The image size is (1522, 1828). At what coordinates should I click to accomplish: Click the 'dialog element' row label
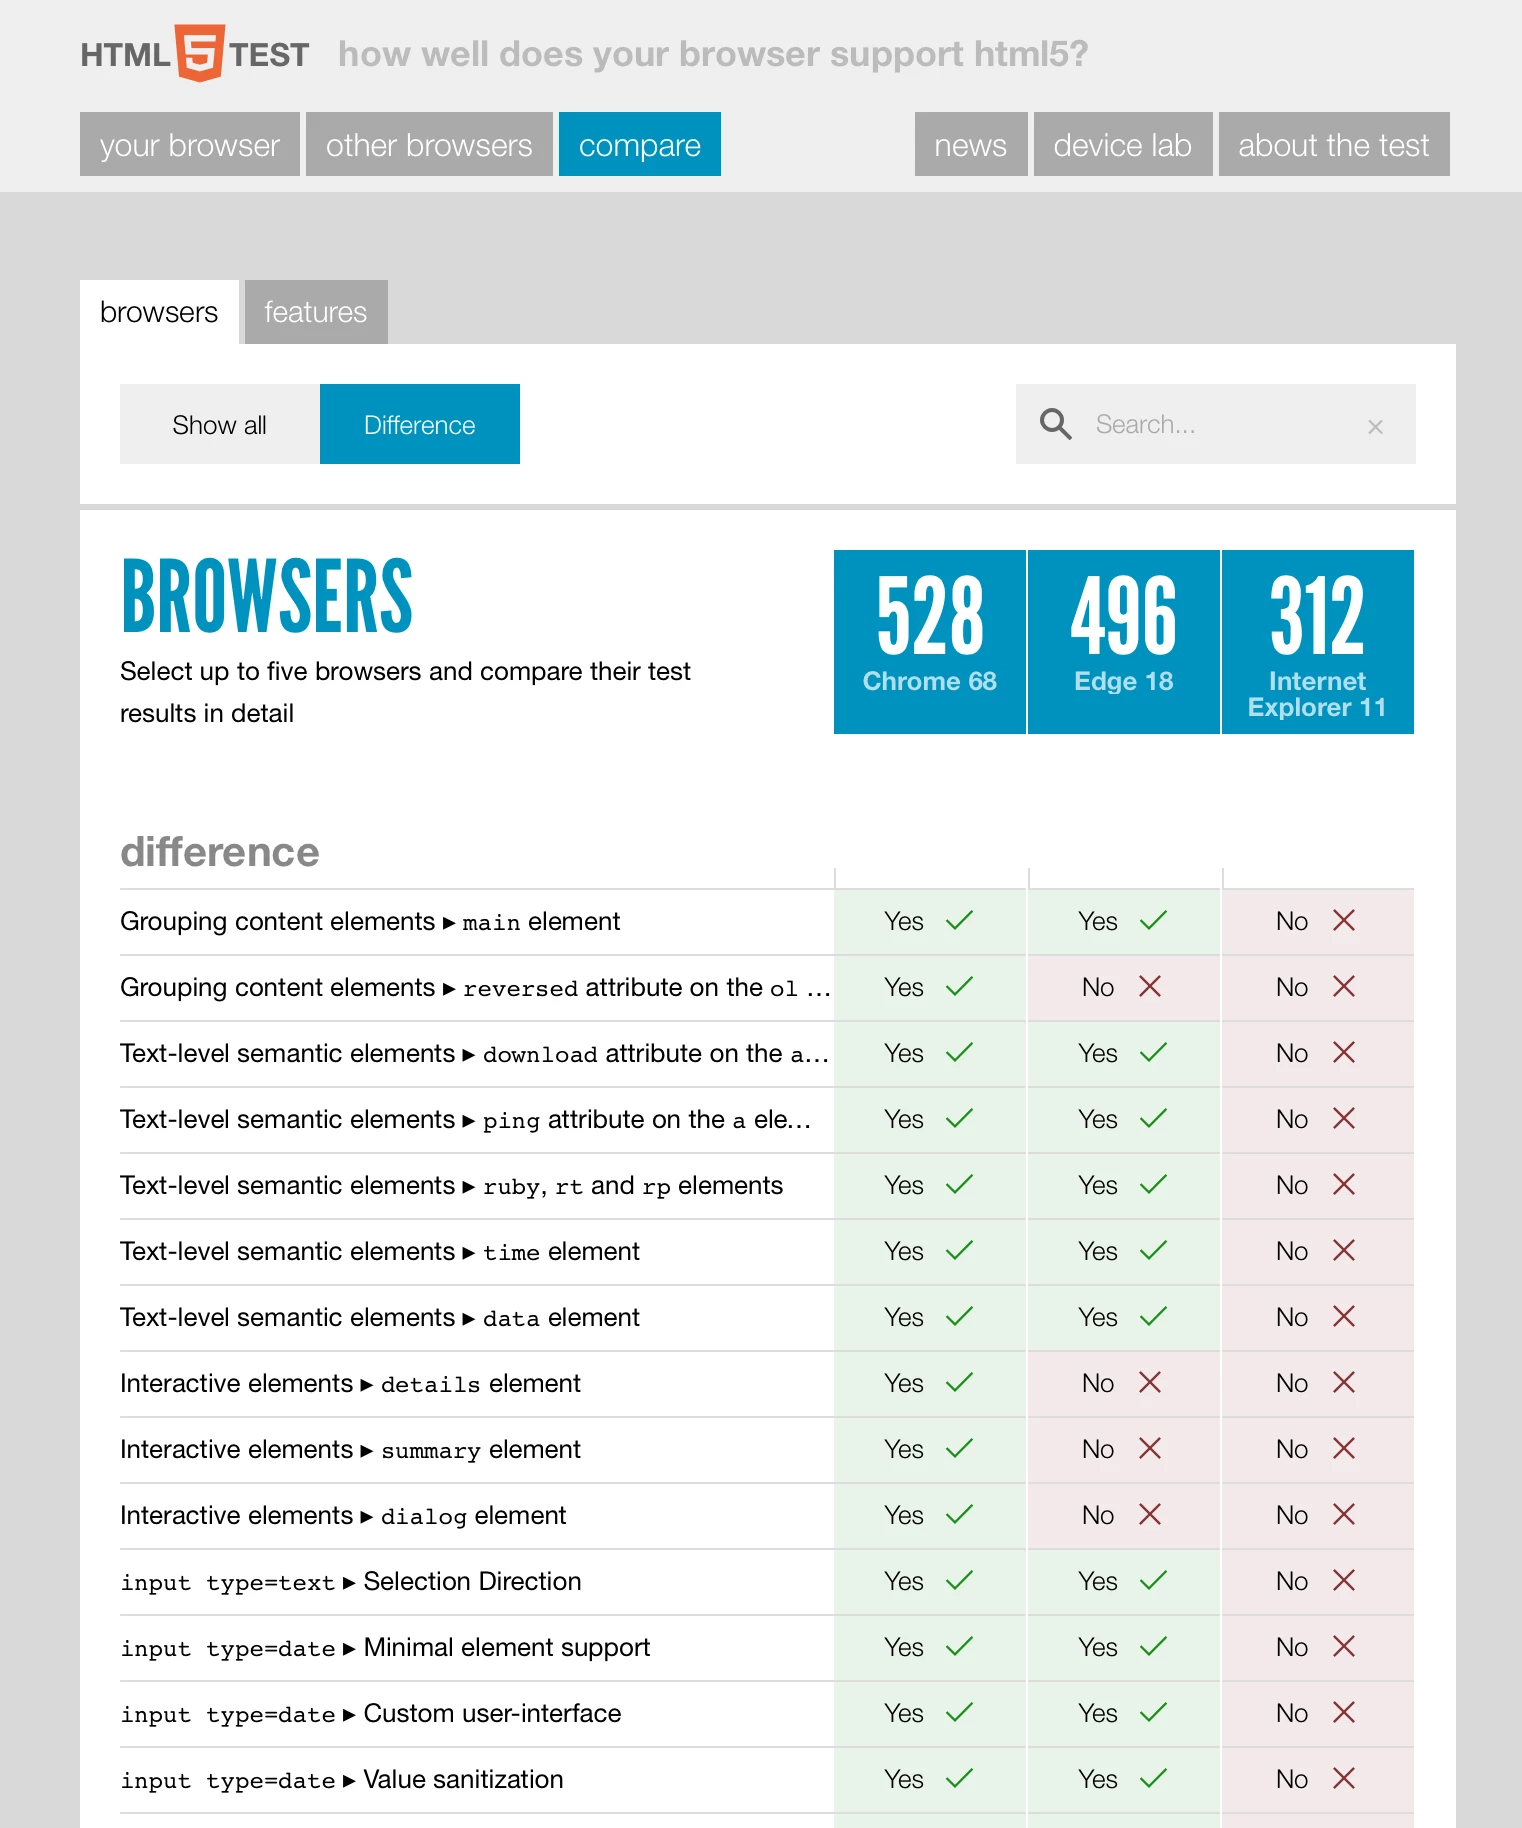343,1515
